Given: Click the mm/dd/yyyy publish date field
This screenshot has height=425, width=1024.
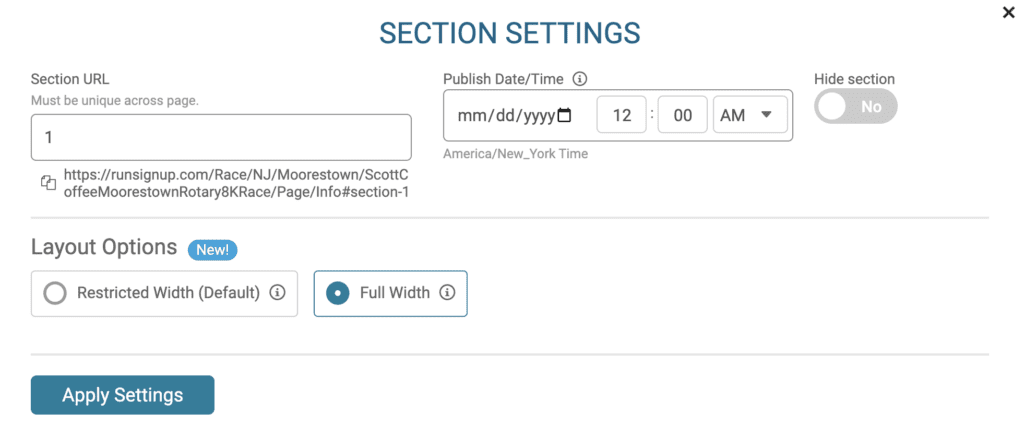Looking at the screenshot, I should pos(515,116).
